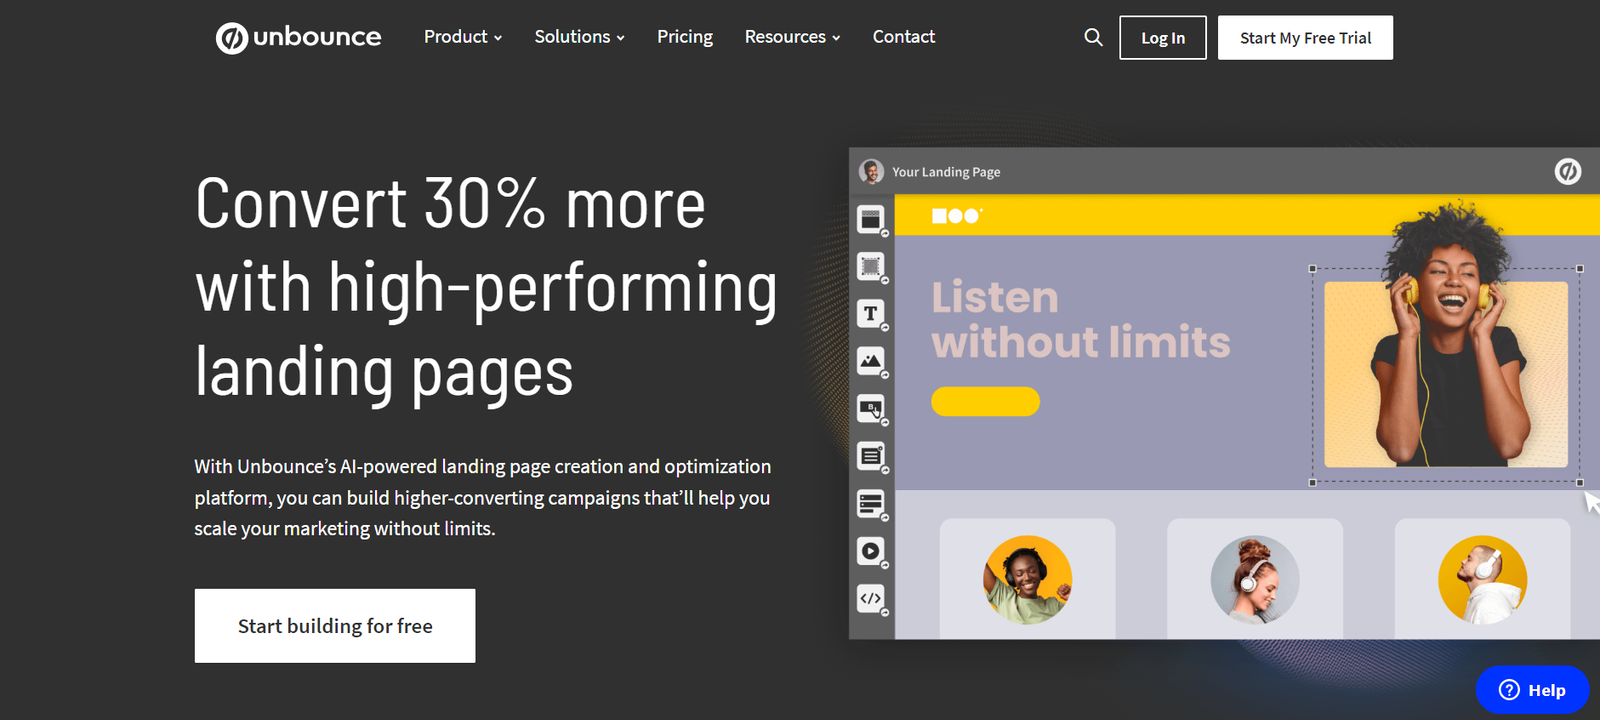Image resolution: width=1600 pixels, height=720 pixels.
Task: Click the yellow button in landing page preview
Action: pos(985,401)
